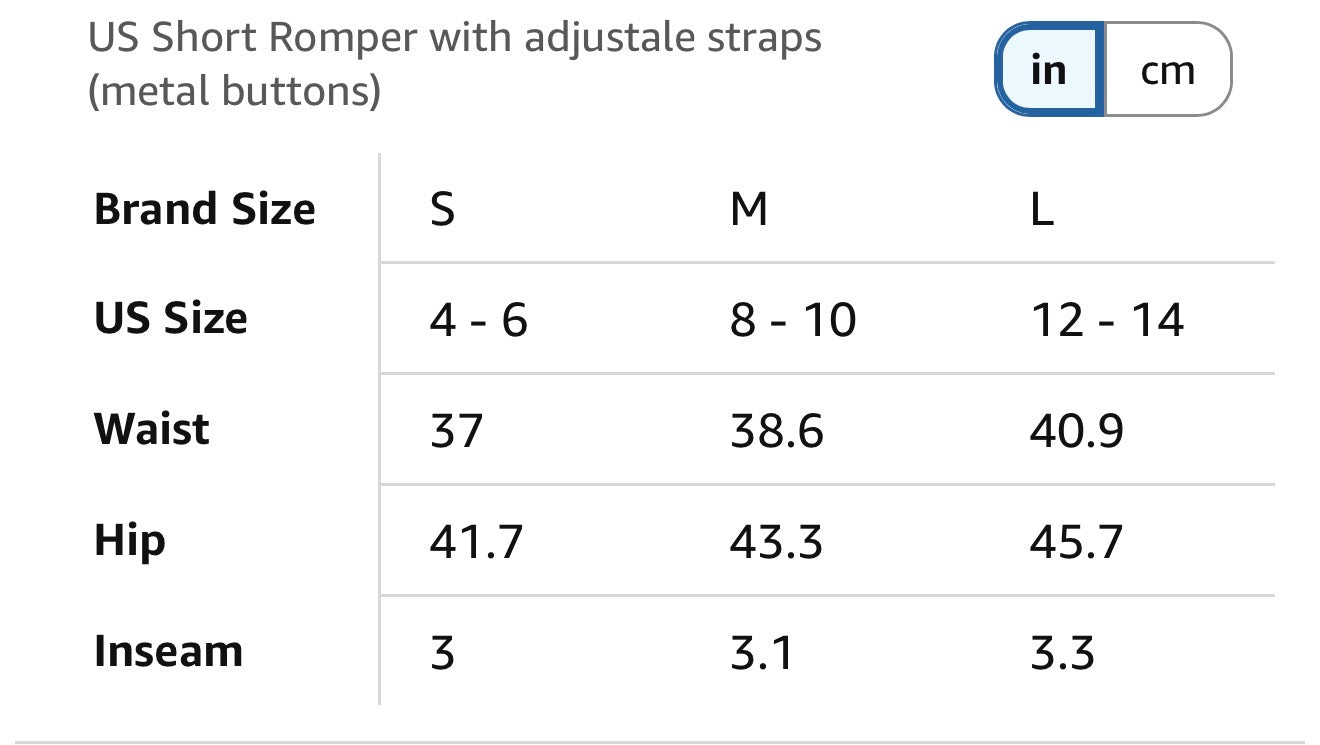
Task: Click the 4 - 6 US size value
Action: point(478,320)
